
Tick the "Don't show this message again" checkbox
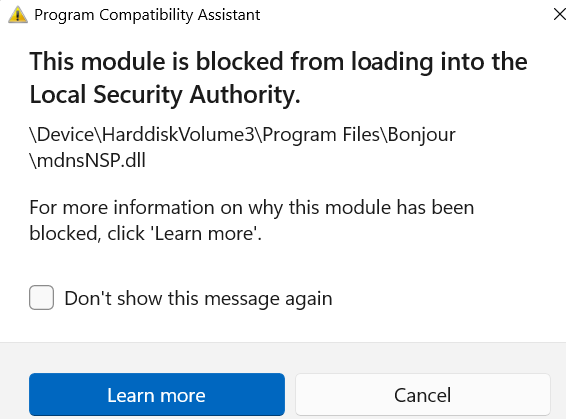tap(42, 298)
